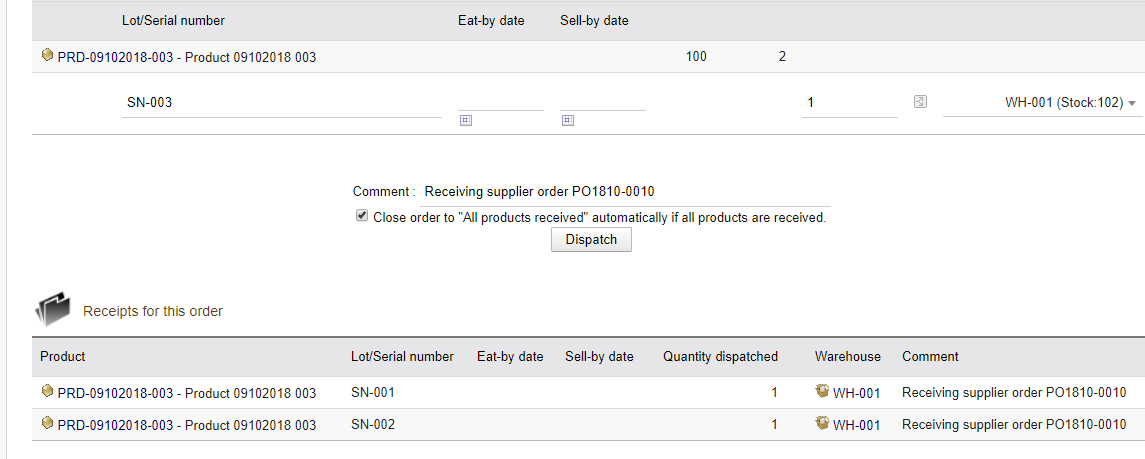Open PRD-09102018-003 link in the dispatch row
This screenshot has width=1145, height=459.
point(115,57)
